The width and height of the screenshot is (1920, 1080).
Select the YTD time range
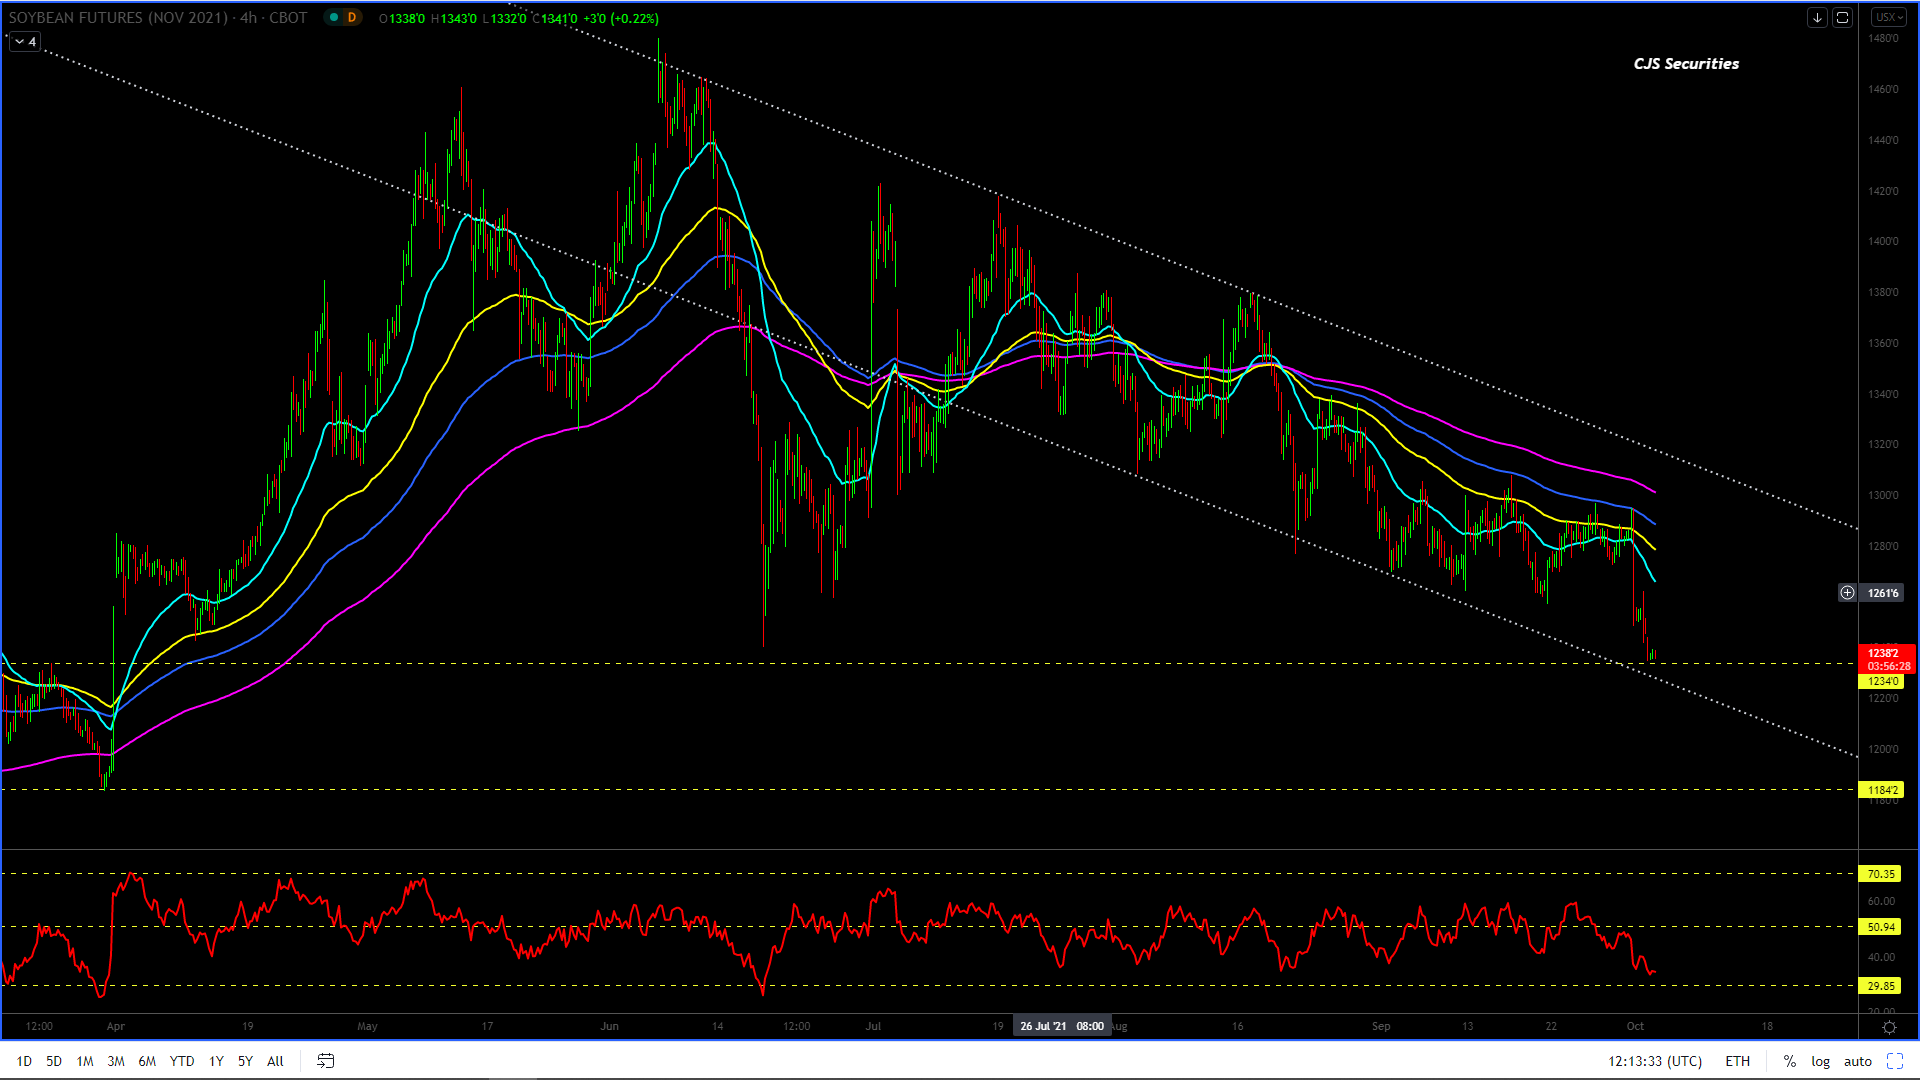pos(181,1061)
